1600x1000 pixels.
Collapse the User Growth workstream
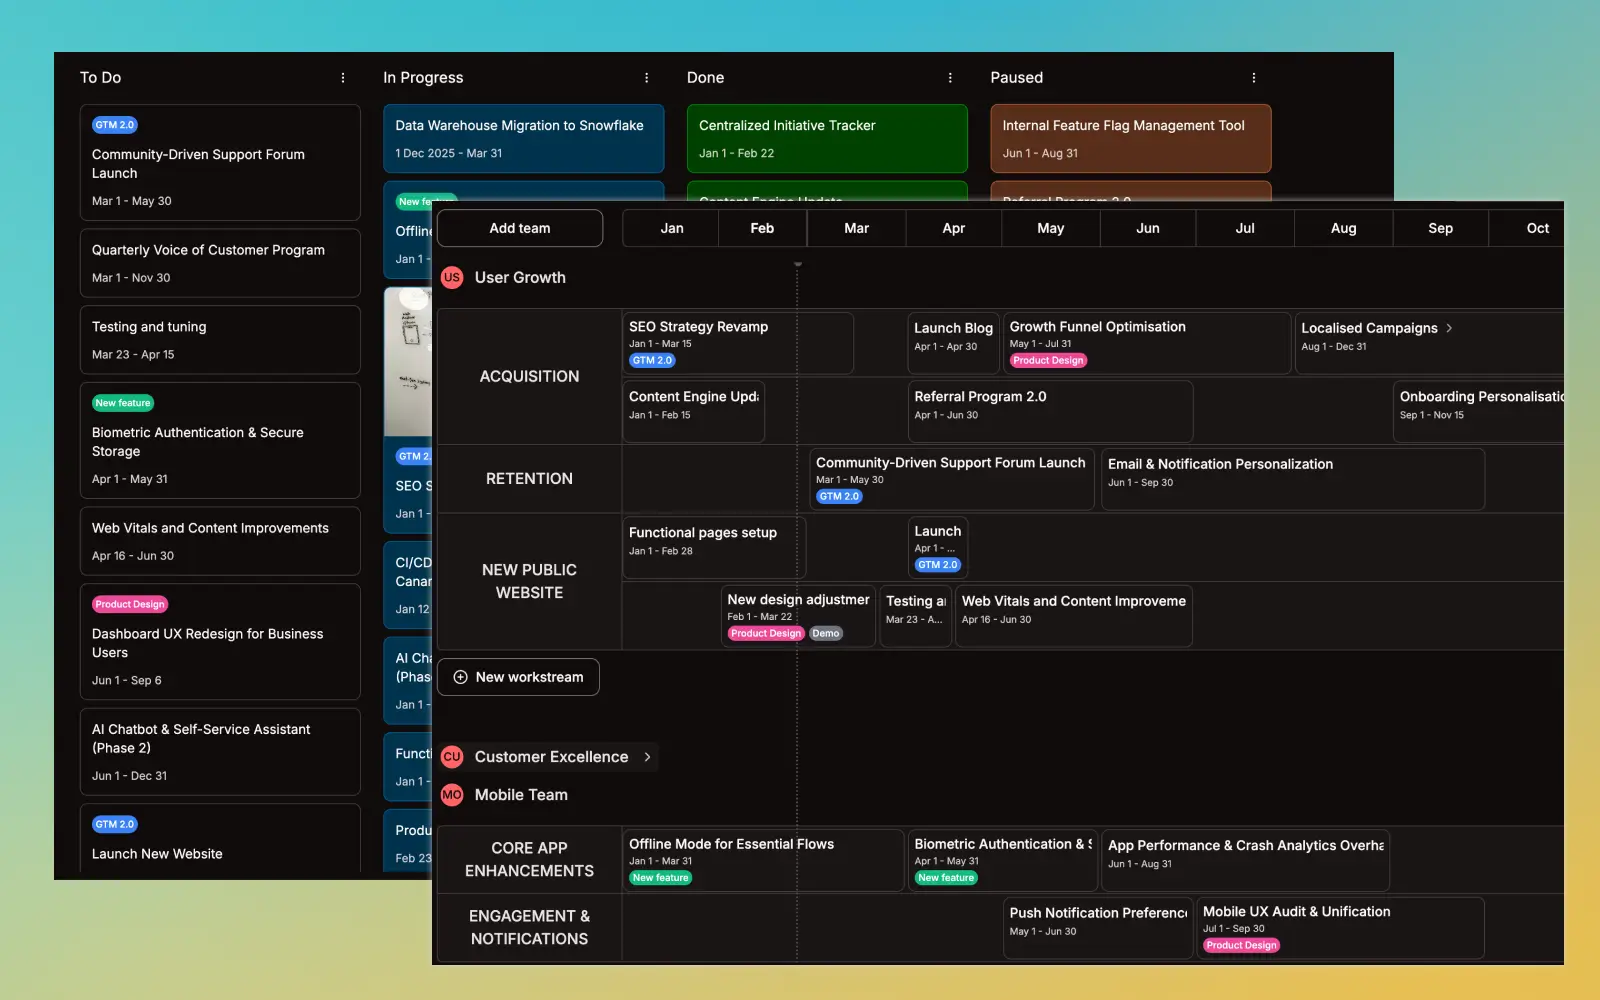(520, 277)
